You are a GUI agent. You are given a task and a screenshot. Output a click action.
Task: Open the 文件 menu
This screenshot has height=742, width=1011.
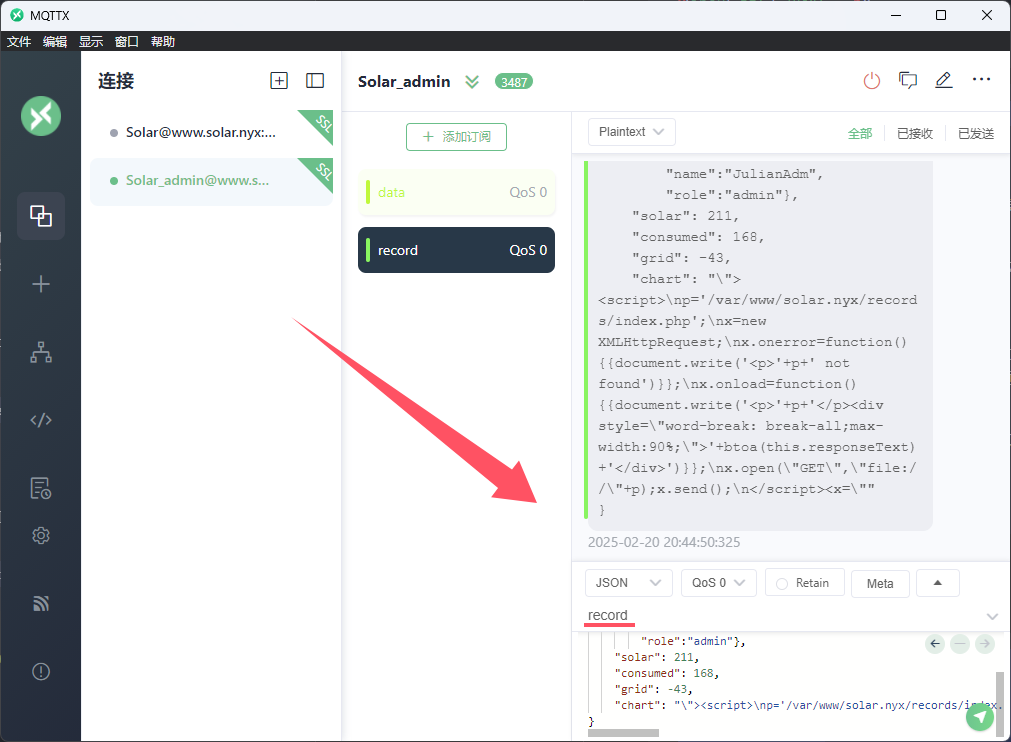(x=19, y=42)
